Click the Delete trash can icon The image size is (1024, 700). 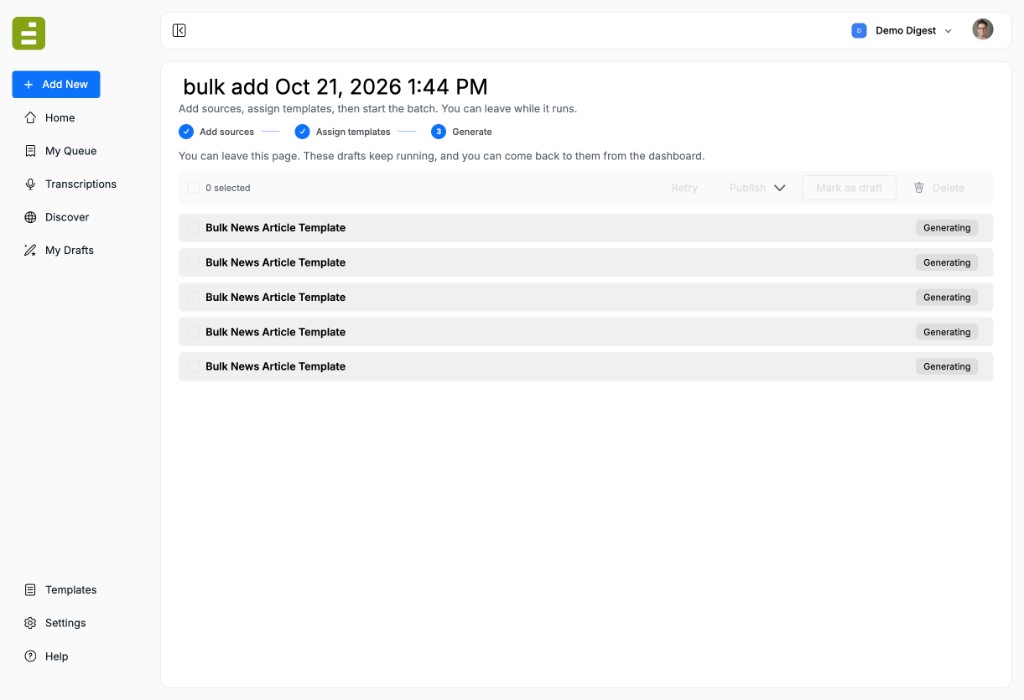919,188
